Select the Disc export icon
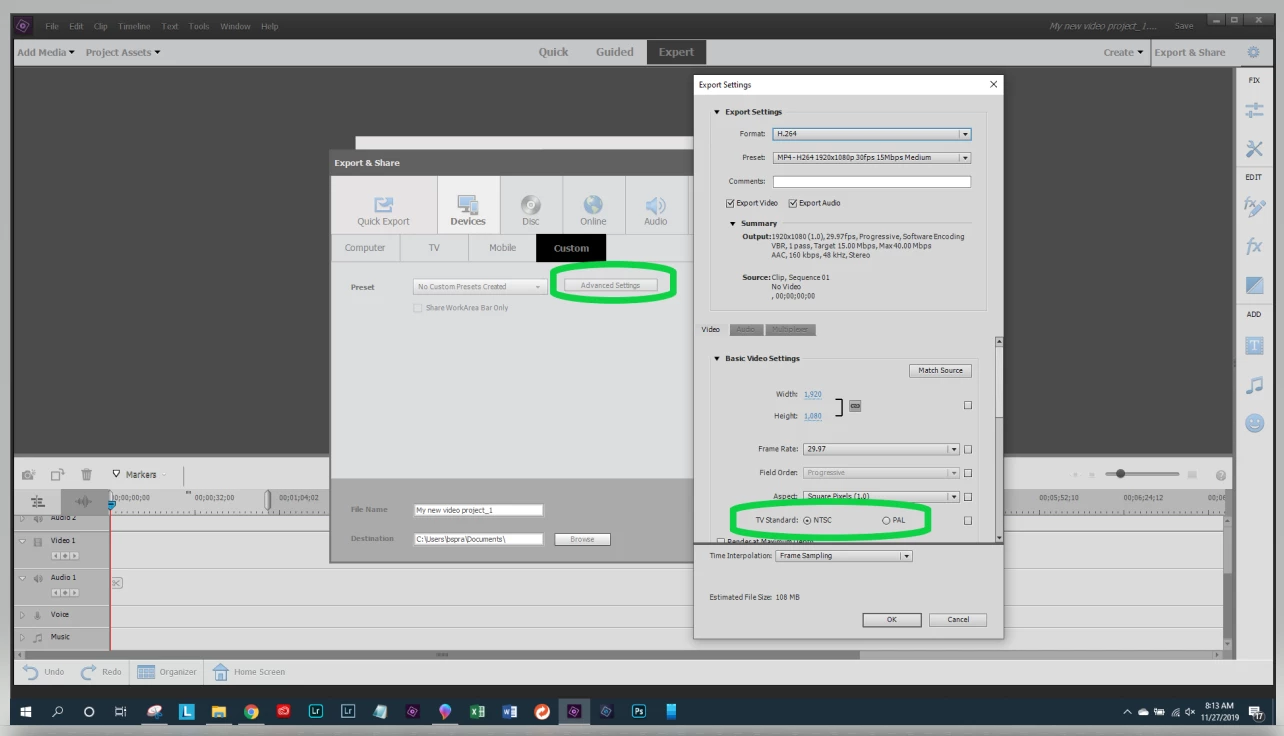The width and height of the screenshot is (1284, 736). pyautogui.click(x=531, y=205)
